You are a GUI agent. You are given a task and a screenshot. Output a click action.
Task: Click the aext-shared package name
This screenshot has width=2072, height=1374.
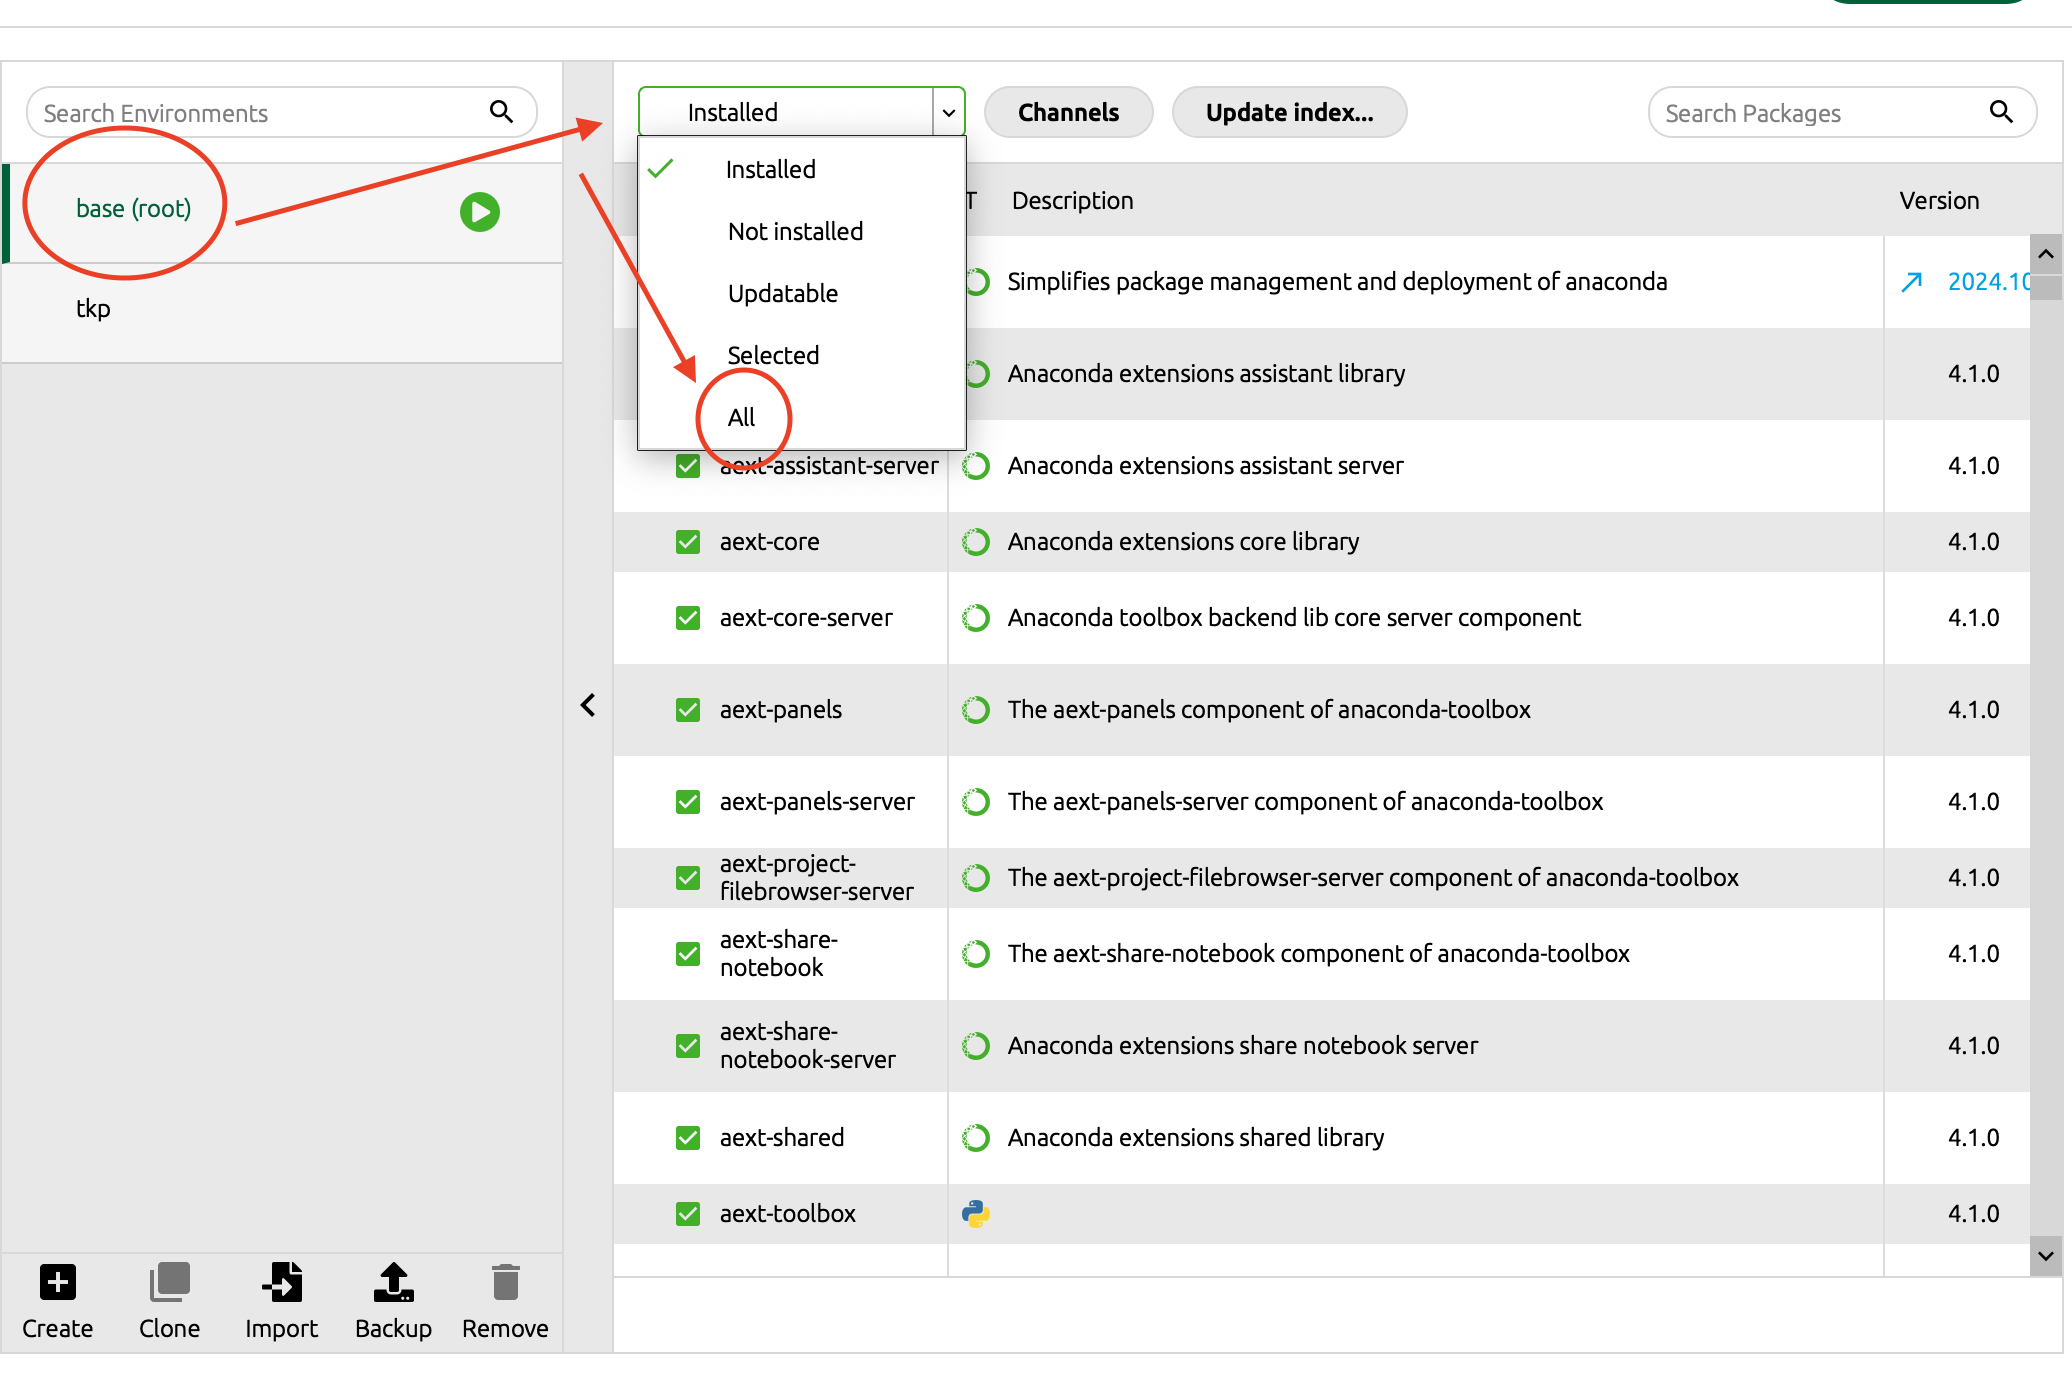coord(782,1138)
